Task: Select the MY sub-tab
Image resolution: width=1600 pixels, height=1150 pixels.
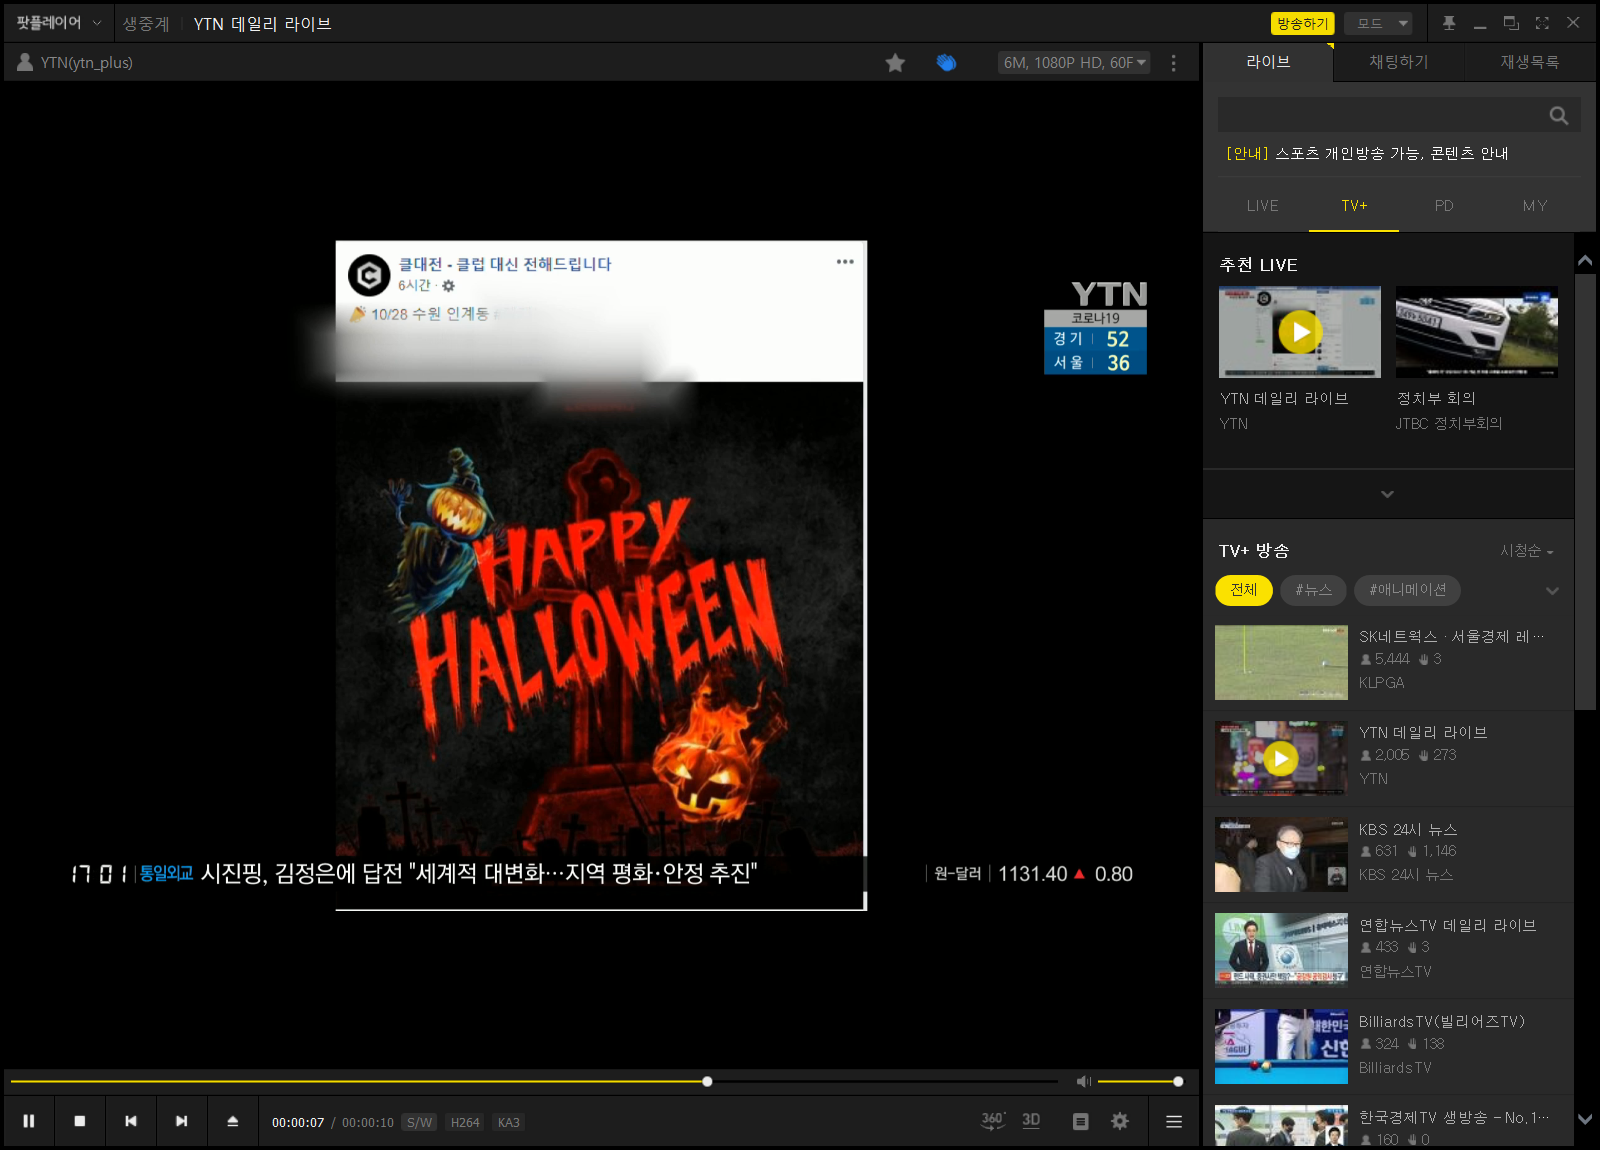Action: tap(1535, 206)
